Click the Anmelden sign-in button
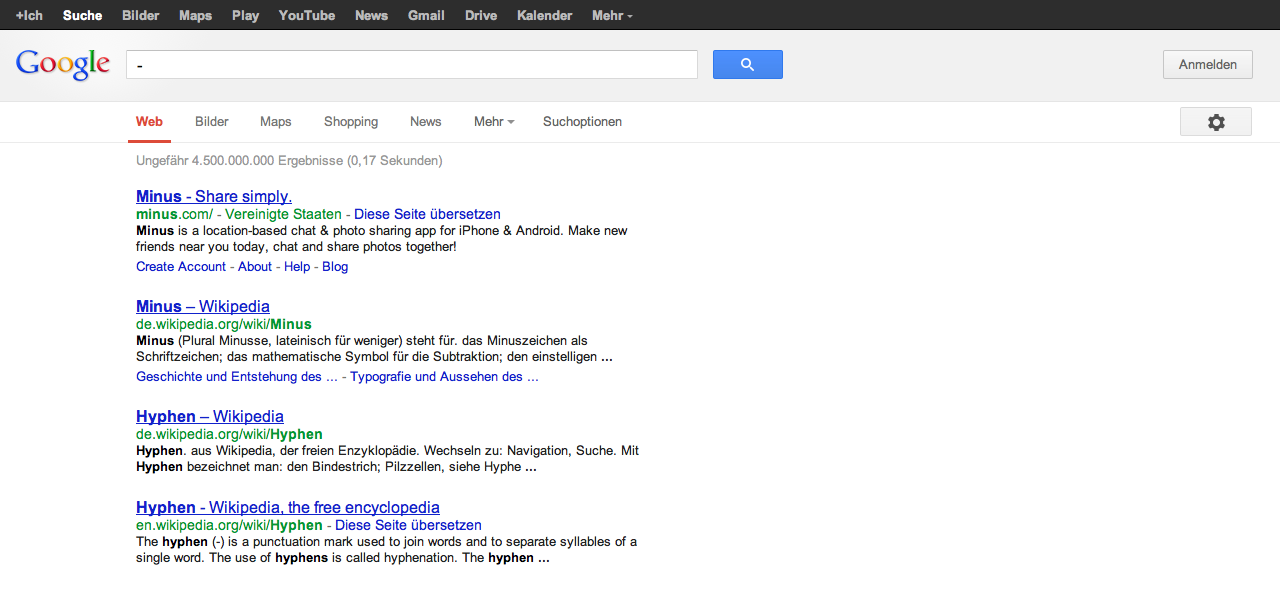The image size is (1280, 592). pos(1207,65)
